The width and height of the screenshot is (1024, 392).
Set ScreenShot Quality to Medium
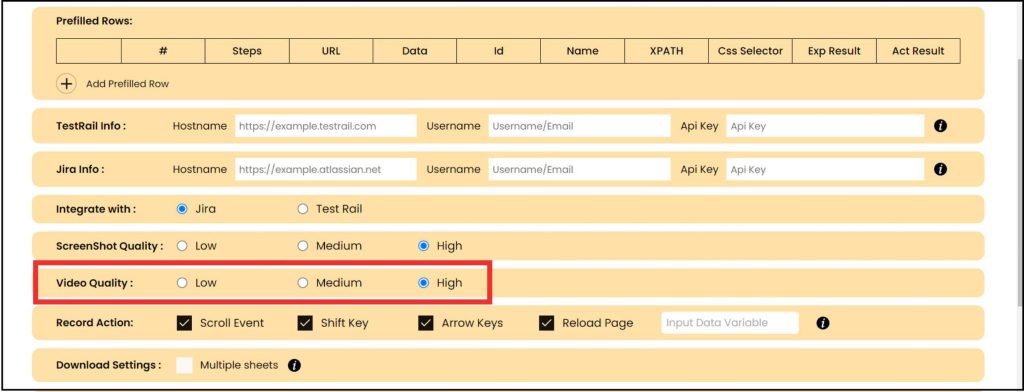point(302,246)
